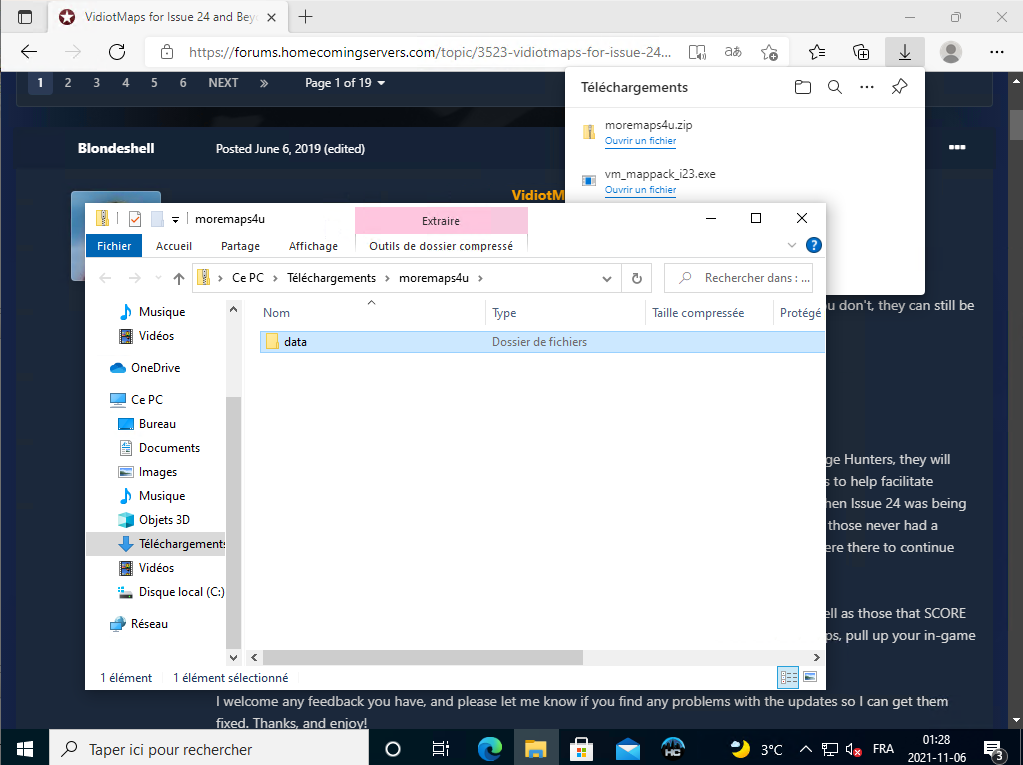Toggle details view layout button

pos(788,677)
